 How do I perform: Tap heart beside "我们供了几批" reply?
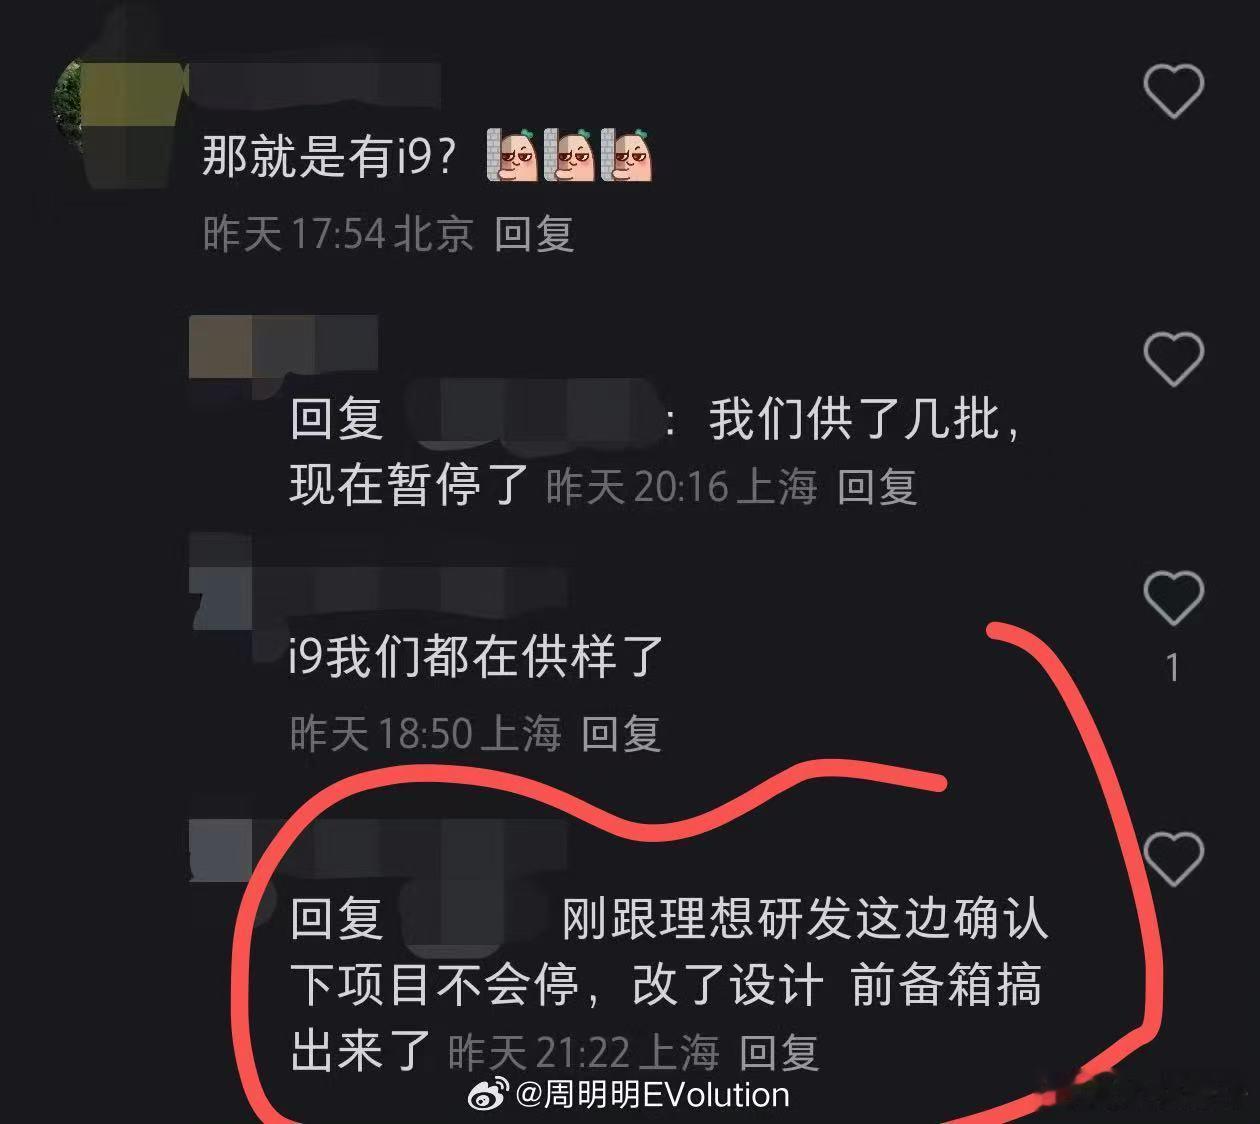(1173, 359)
